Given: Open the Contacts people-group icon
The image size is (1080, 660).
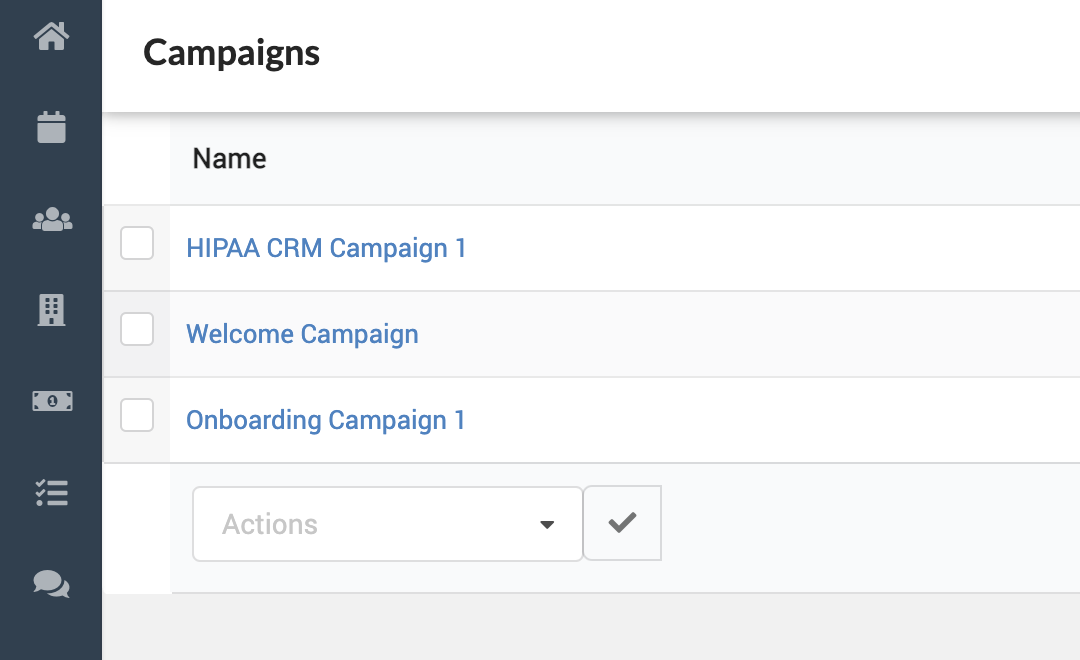Looking at the screenshot, I should (x=52, y=220).
